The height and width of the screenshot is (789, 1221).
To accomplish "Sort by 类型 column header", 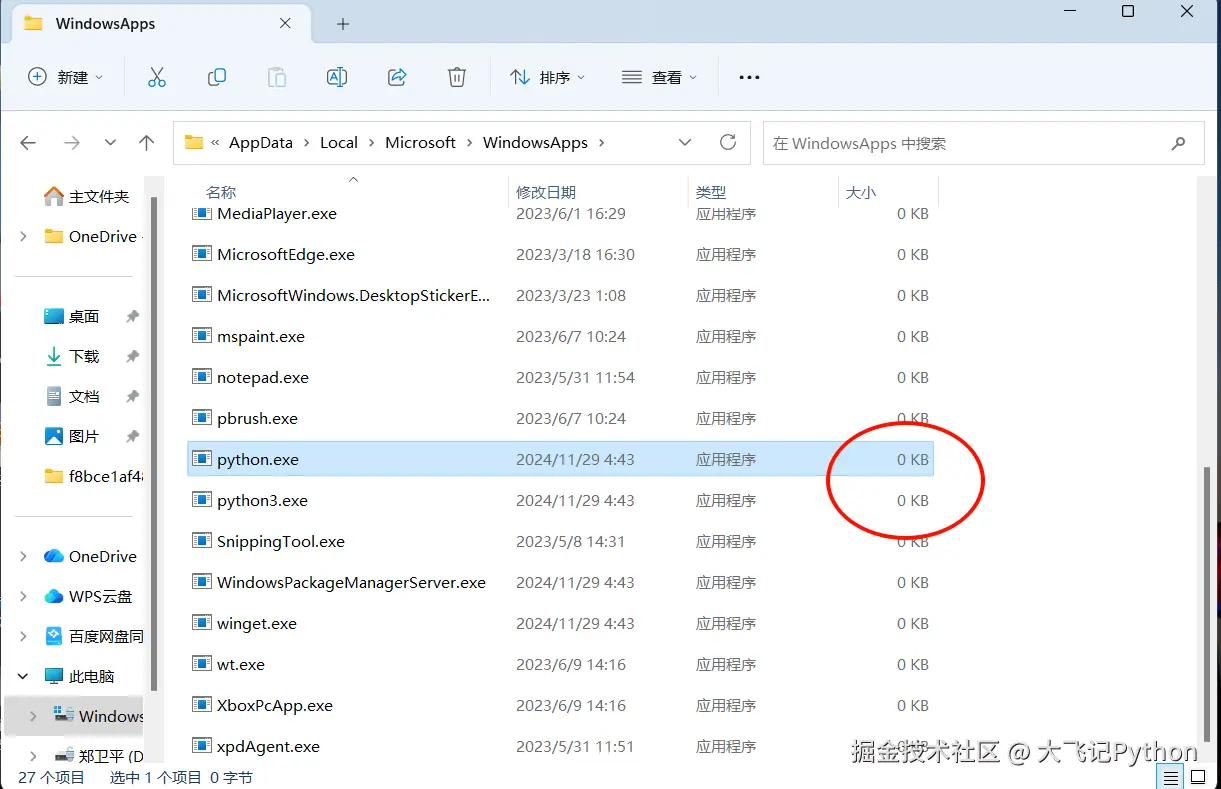I will click(711, 192).
